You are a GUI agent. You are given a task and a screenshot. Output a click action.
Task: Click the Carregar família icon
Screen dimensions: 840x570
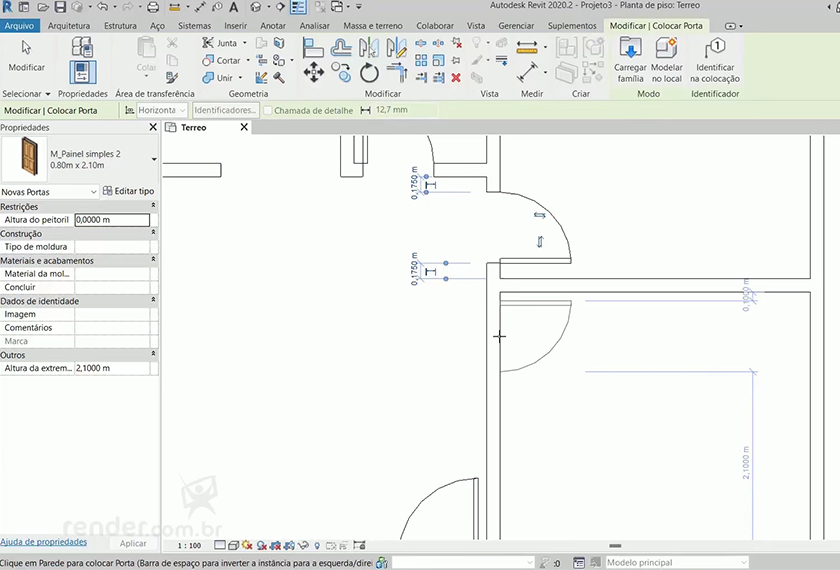click(630, 50)
